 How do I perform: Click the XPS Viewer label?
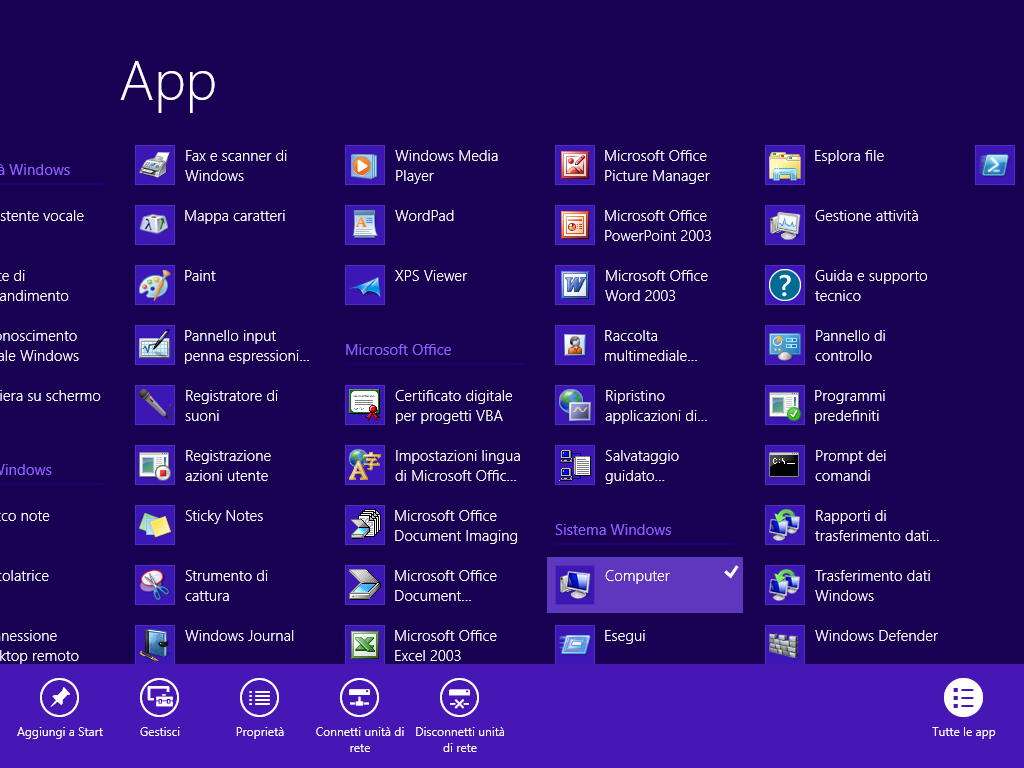[431, 276]
